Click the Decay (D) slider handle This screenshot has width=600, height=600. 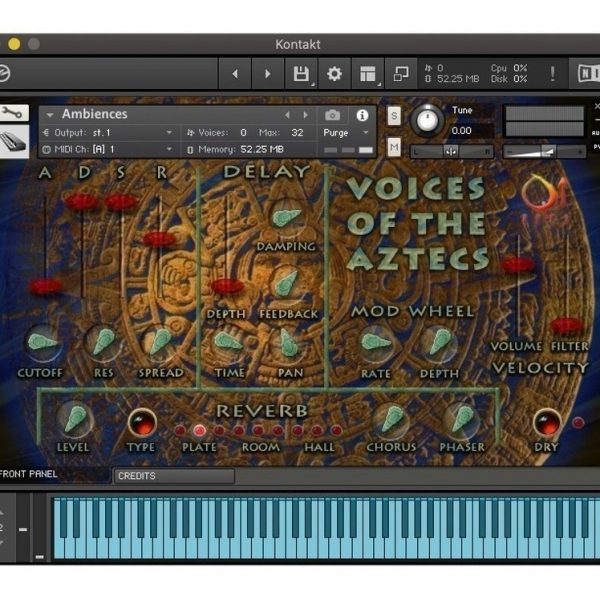point(82,202)
